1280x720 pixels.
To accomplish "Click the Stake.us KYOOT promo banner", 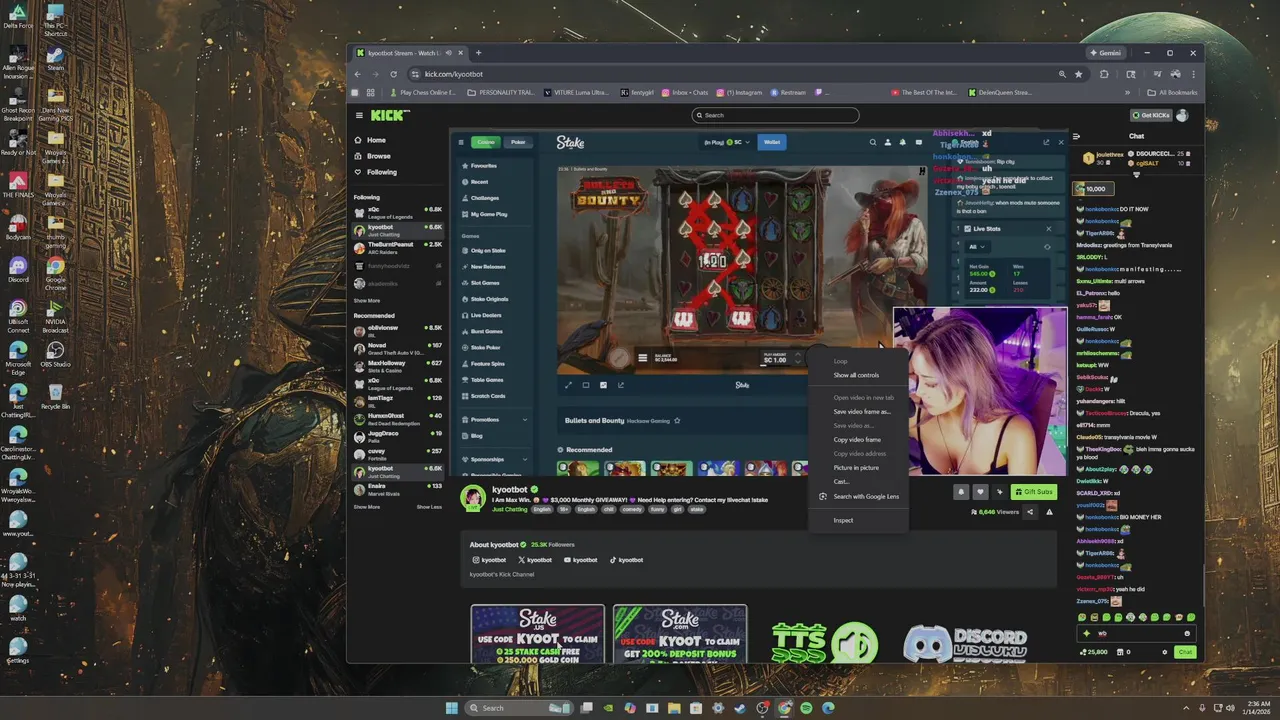I will (x=538, y=634).
